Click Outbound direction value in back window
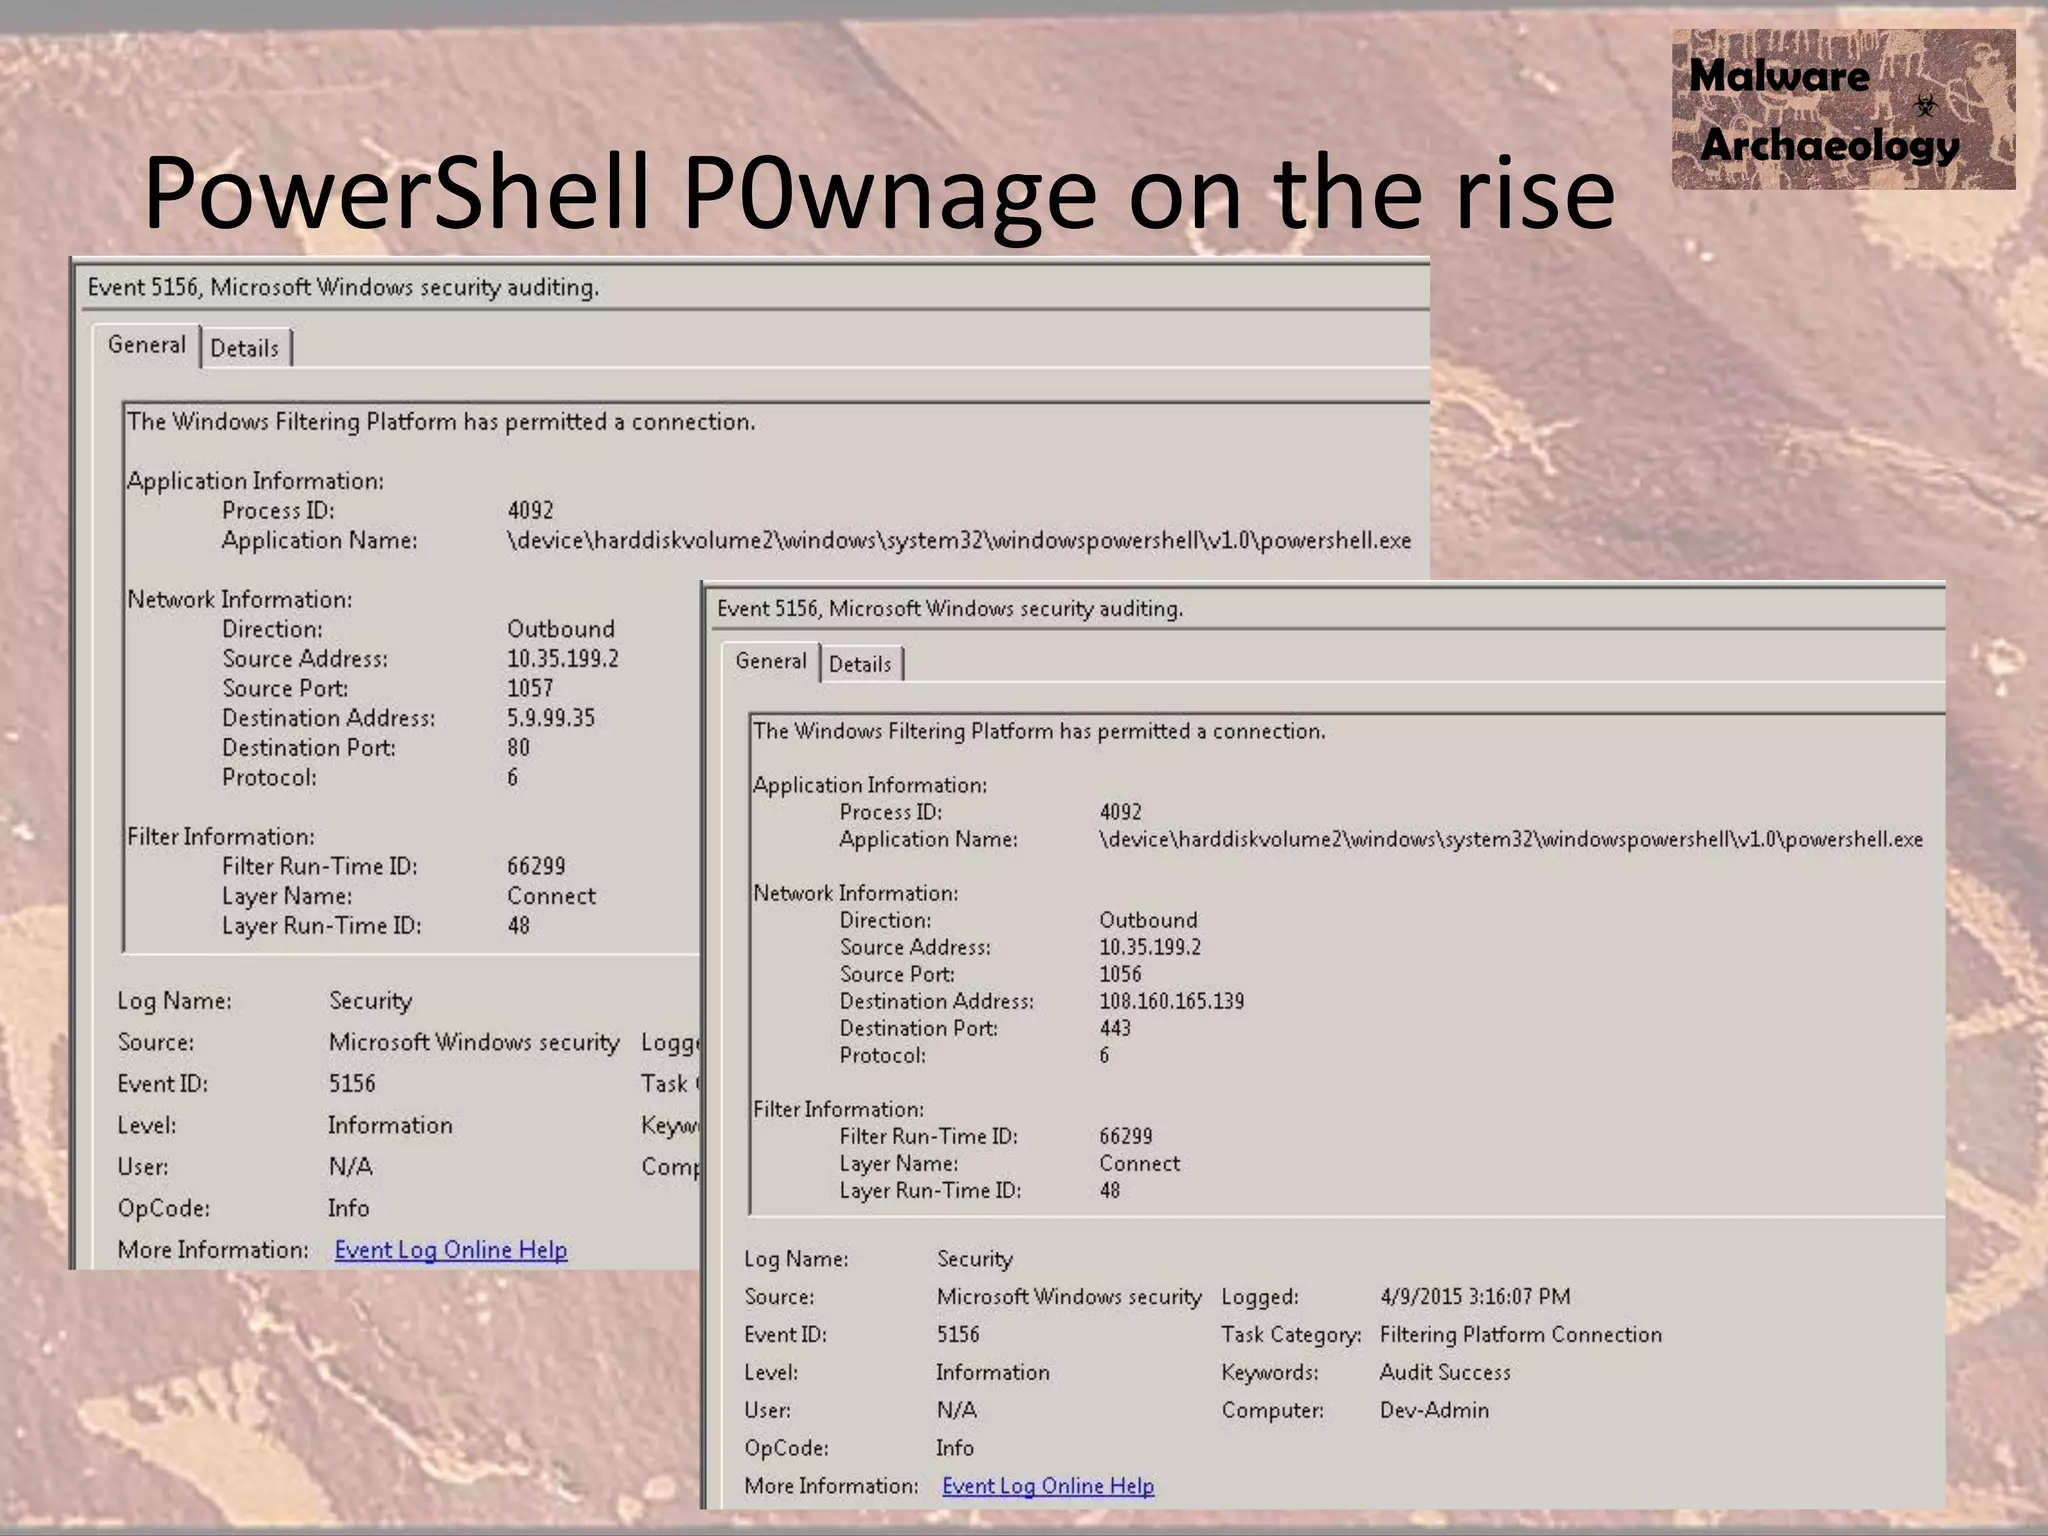The image size is (2048, 1536). pyautogui.click(x=560, y=629)
